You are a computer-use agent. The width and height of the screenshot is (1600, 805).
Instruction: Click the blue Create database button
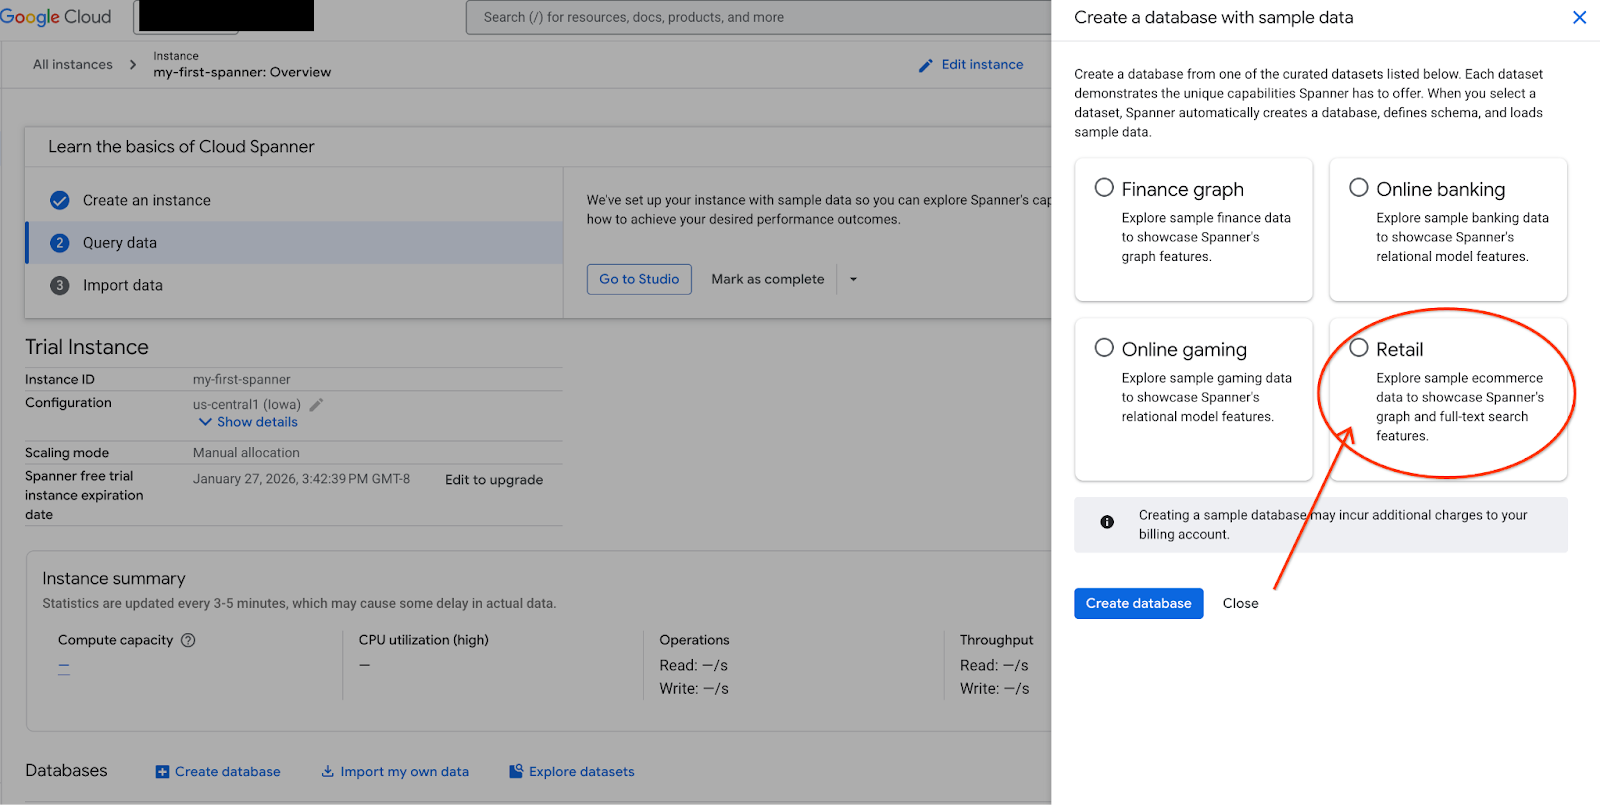tap(1138, 603)
